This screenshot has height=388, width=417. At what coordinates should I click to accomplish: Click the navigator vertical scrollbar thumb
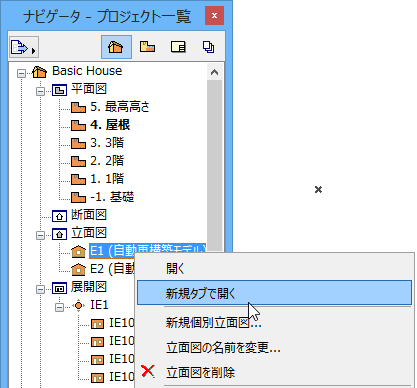point(215,165)
